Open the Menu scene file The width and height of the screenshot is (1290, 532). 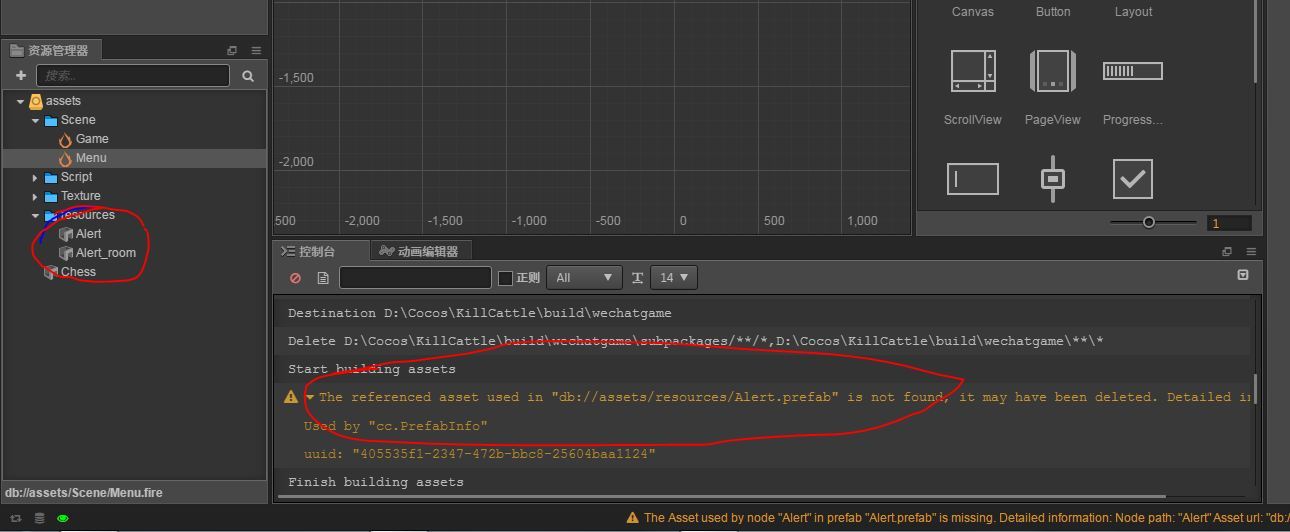(x=91, y=158)
